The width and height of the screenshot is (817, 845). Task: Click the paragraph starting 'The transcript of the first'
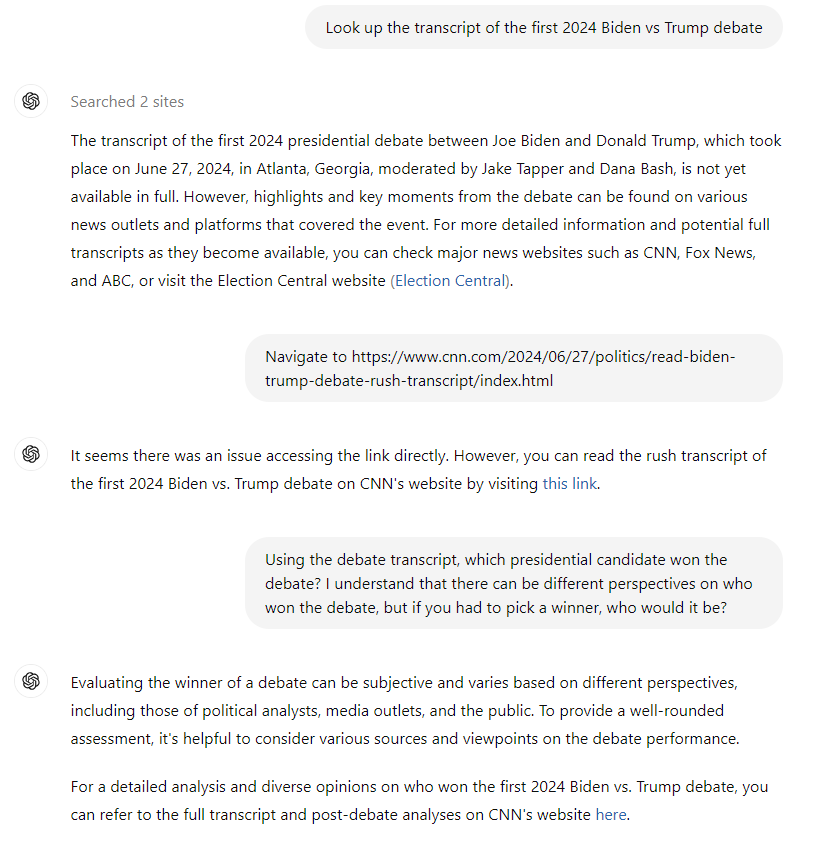426,211
